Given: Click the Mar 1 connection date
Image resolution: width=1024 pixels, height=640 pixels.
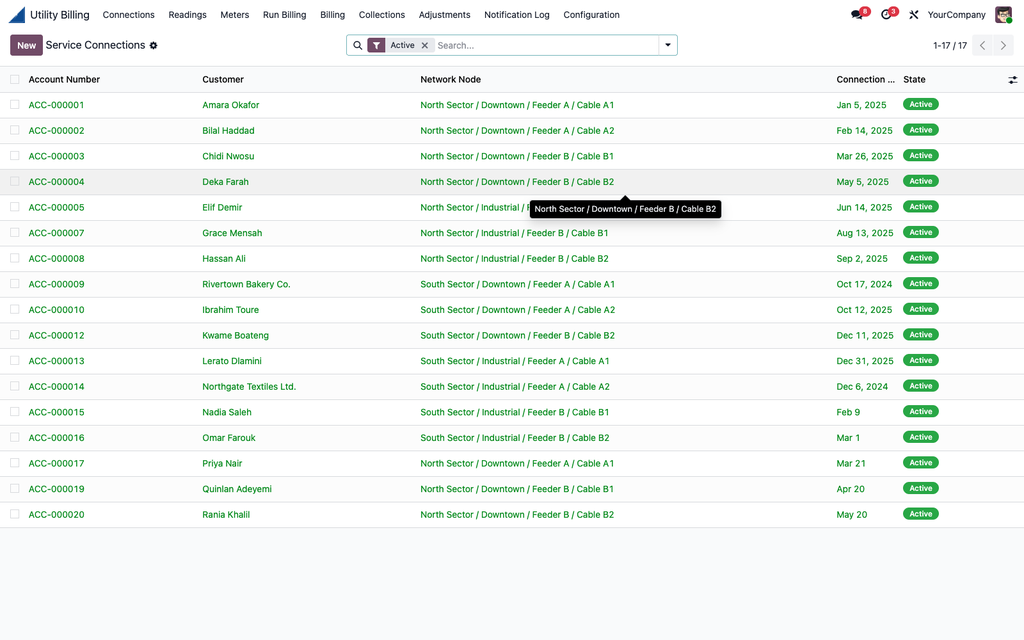Looking at the screenshot, I should 848,438.
